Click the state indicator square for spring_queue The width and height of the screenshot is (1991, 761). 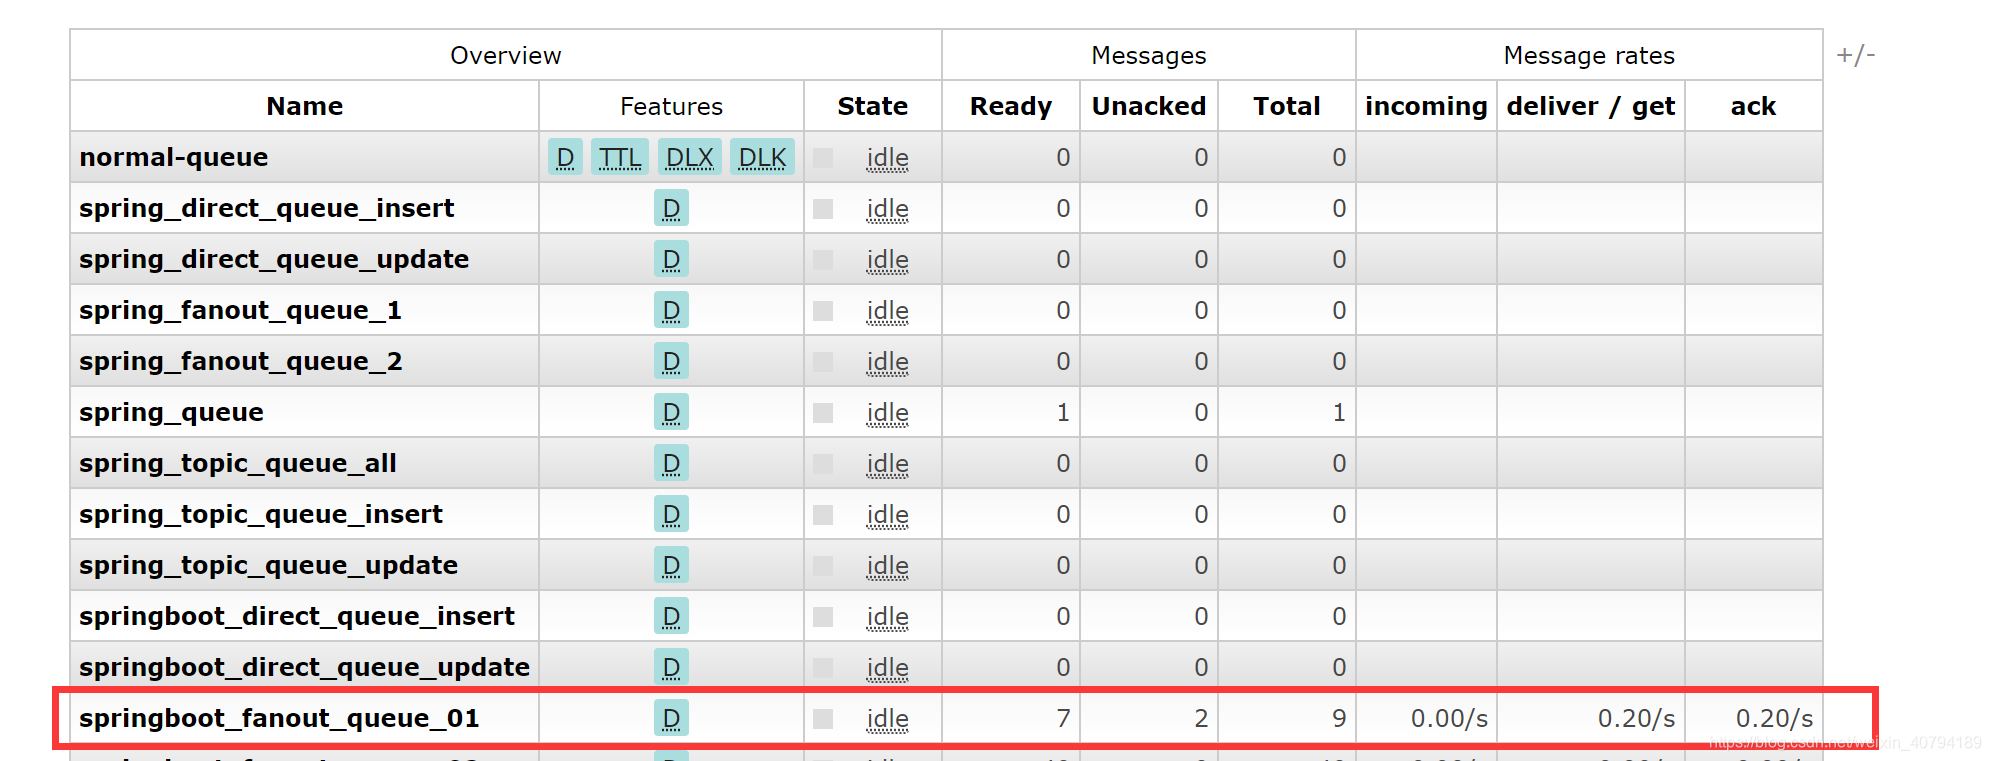823,413
